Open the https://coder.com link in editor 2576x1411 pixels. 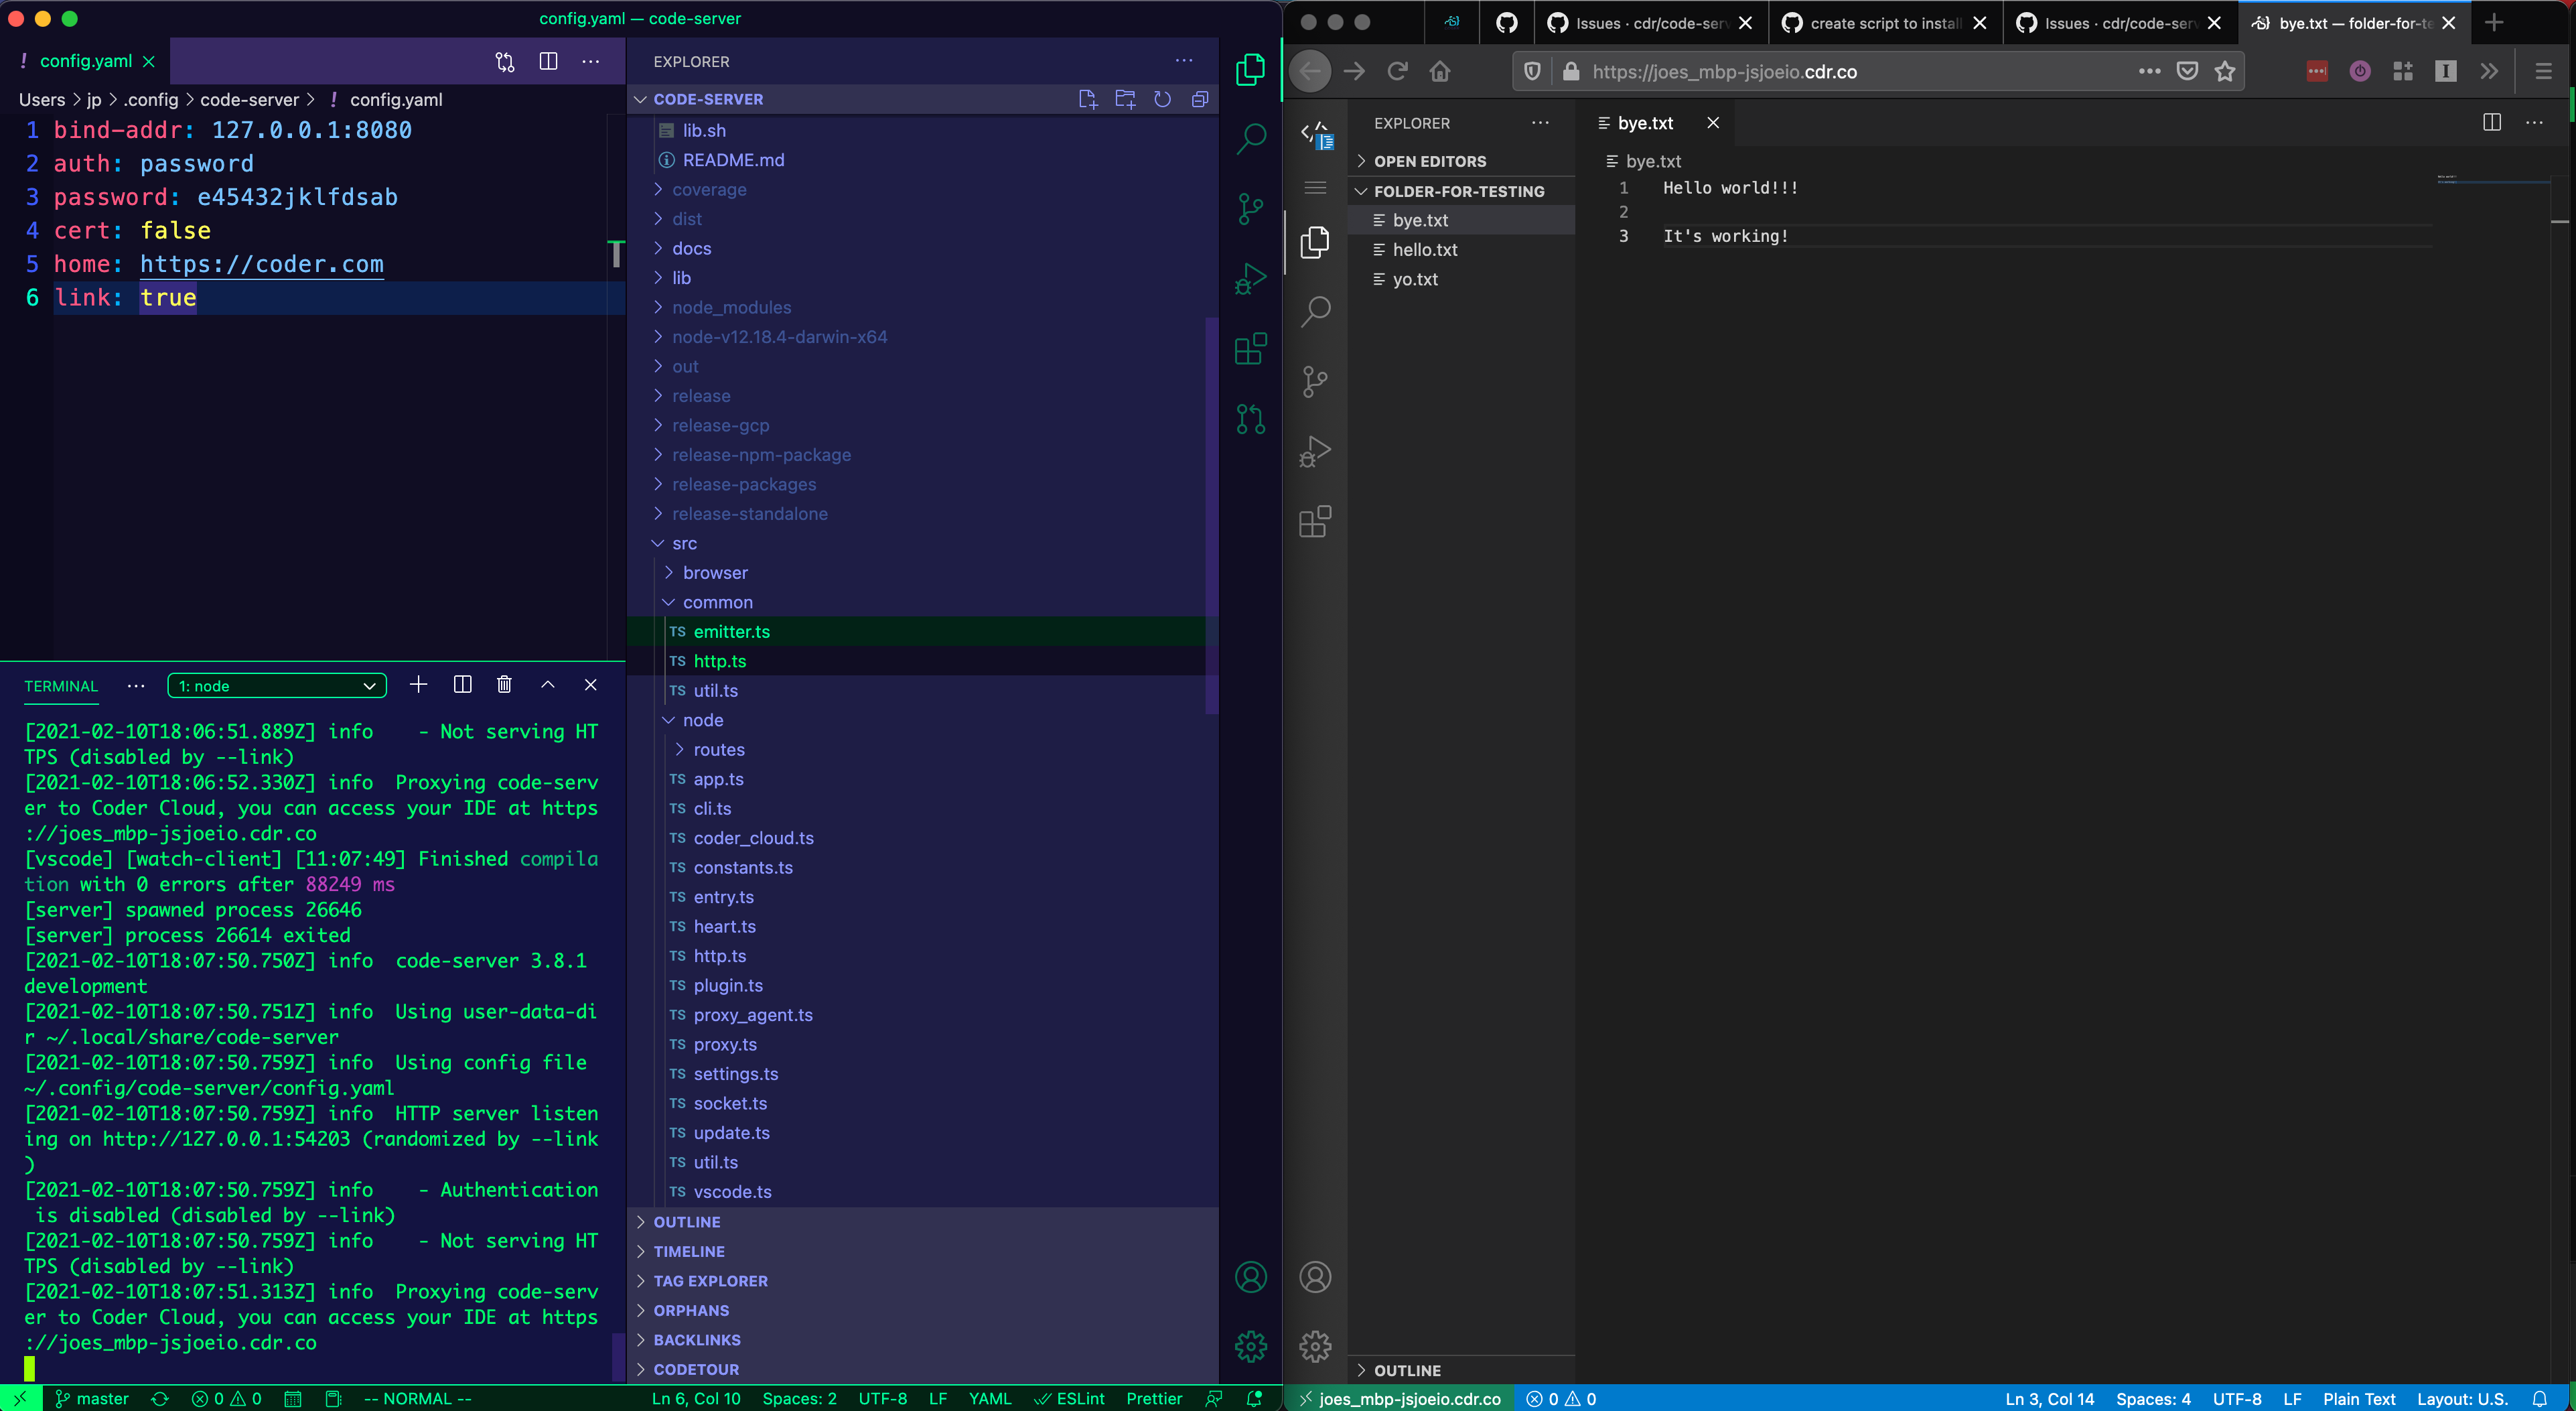coord(261,264)
